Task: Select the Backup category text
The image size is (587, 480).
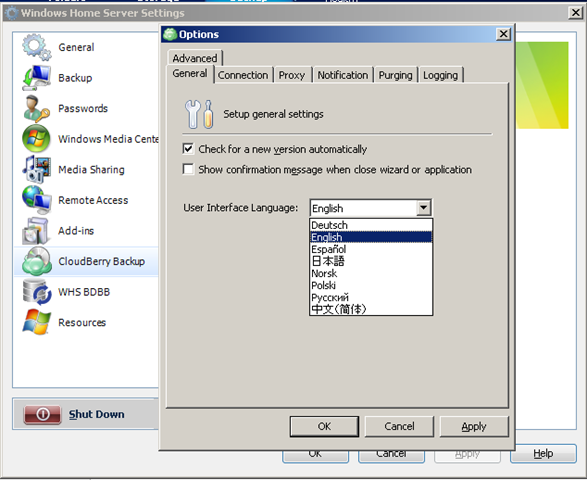Action: pyautogui.click(x=75, y=78)
